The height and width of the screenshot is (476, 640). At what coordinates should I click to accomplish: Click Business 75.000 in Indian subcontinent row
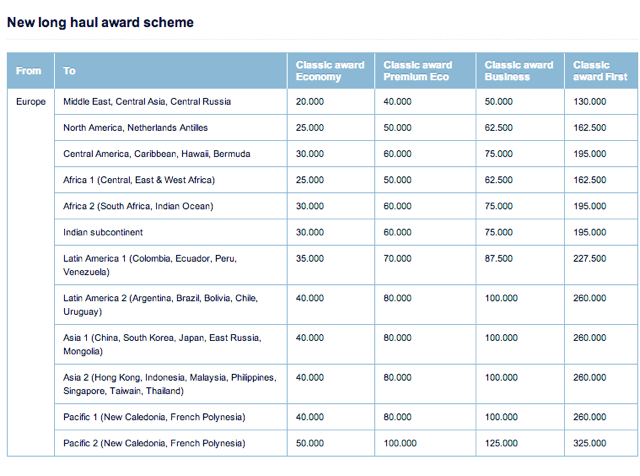pyautogui.click(x=499, y=232)
